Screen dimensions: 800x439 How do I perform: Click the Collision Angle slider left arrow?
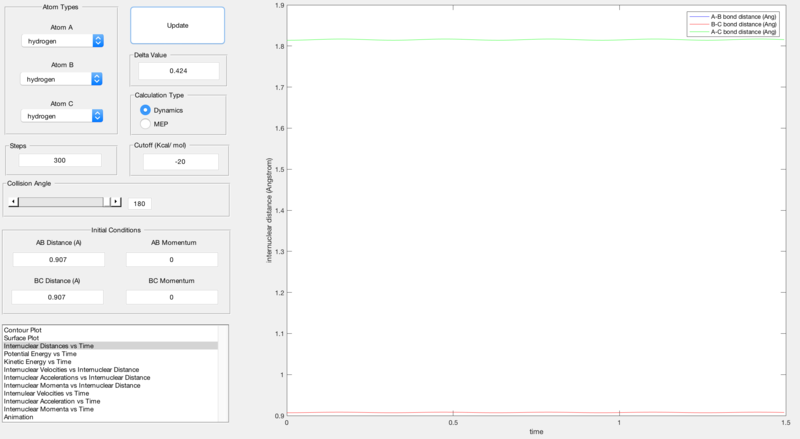(14, 202)
